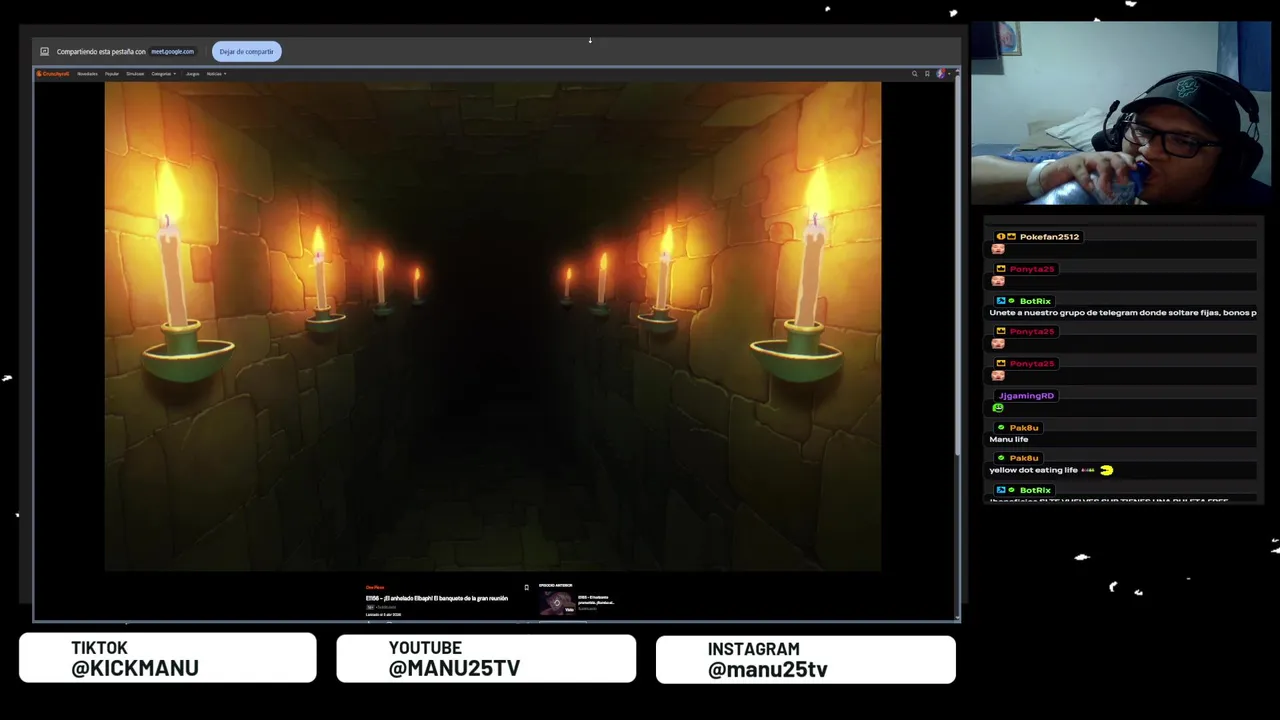
Task: Click the E1156 episode title text
Action: point(437,598)
